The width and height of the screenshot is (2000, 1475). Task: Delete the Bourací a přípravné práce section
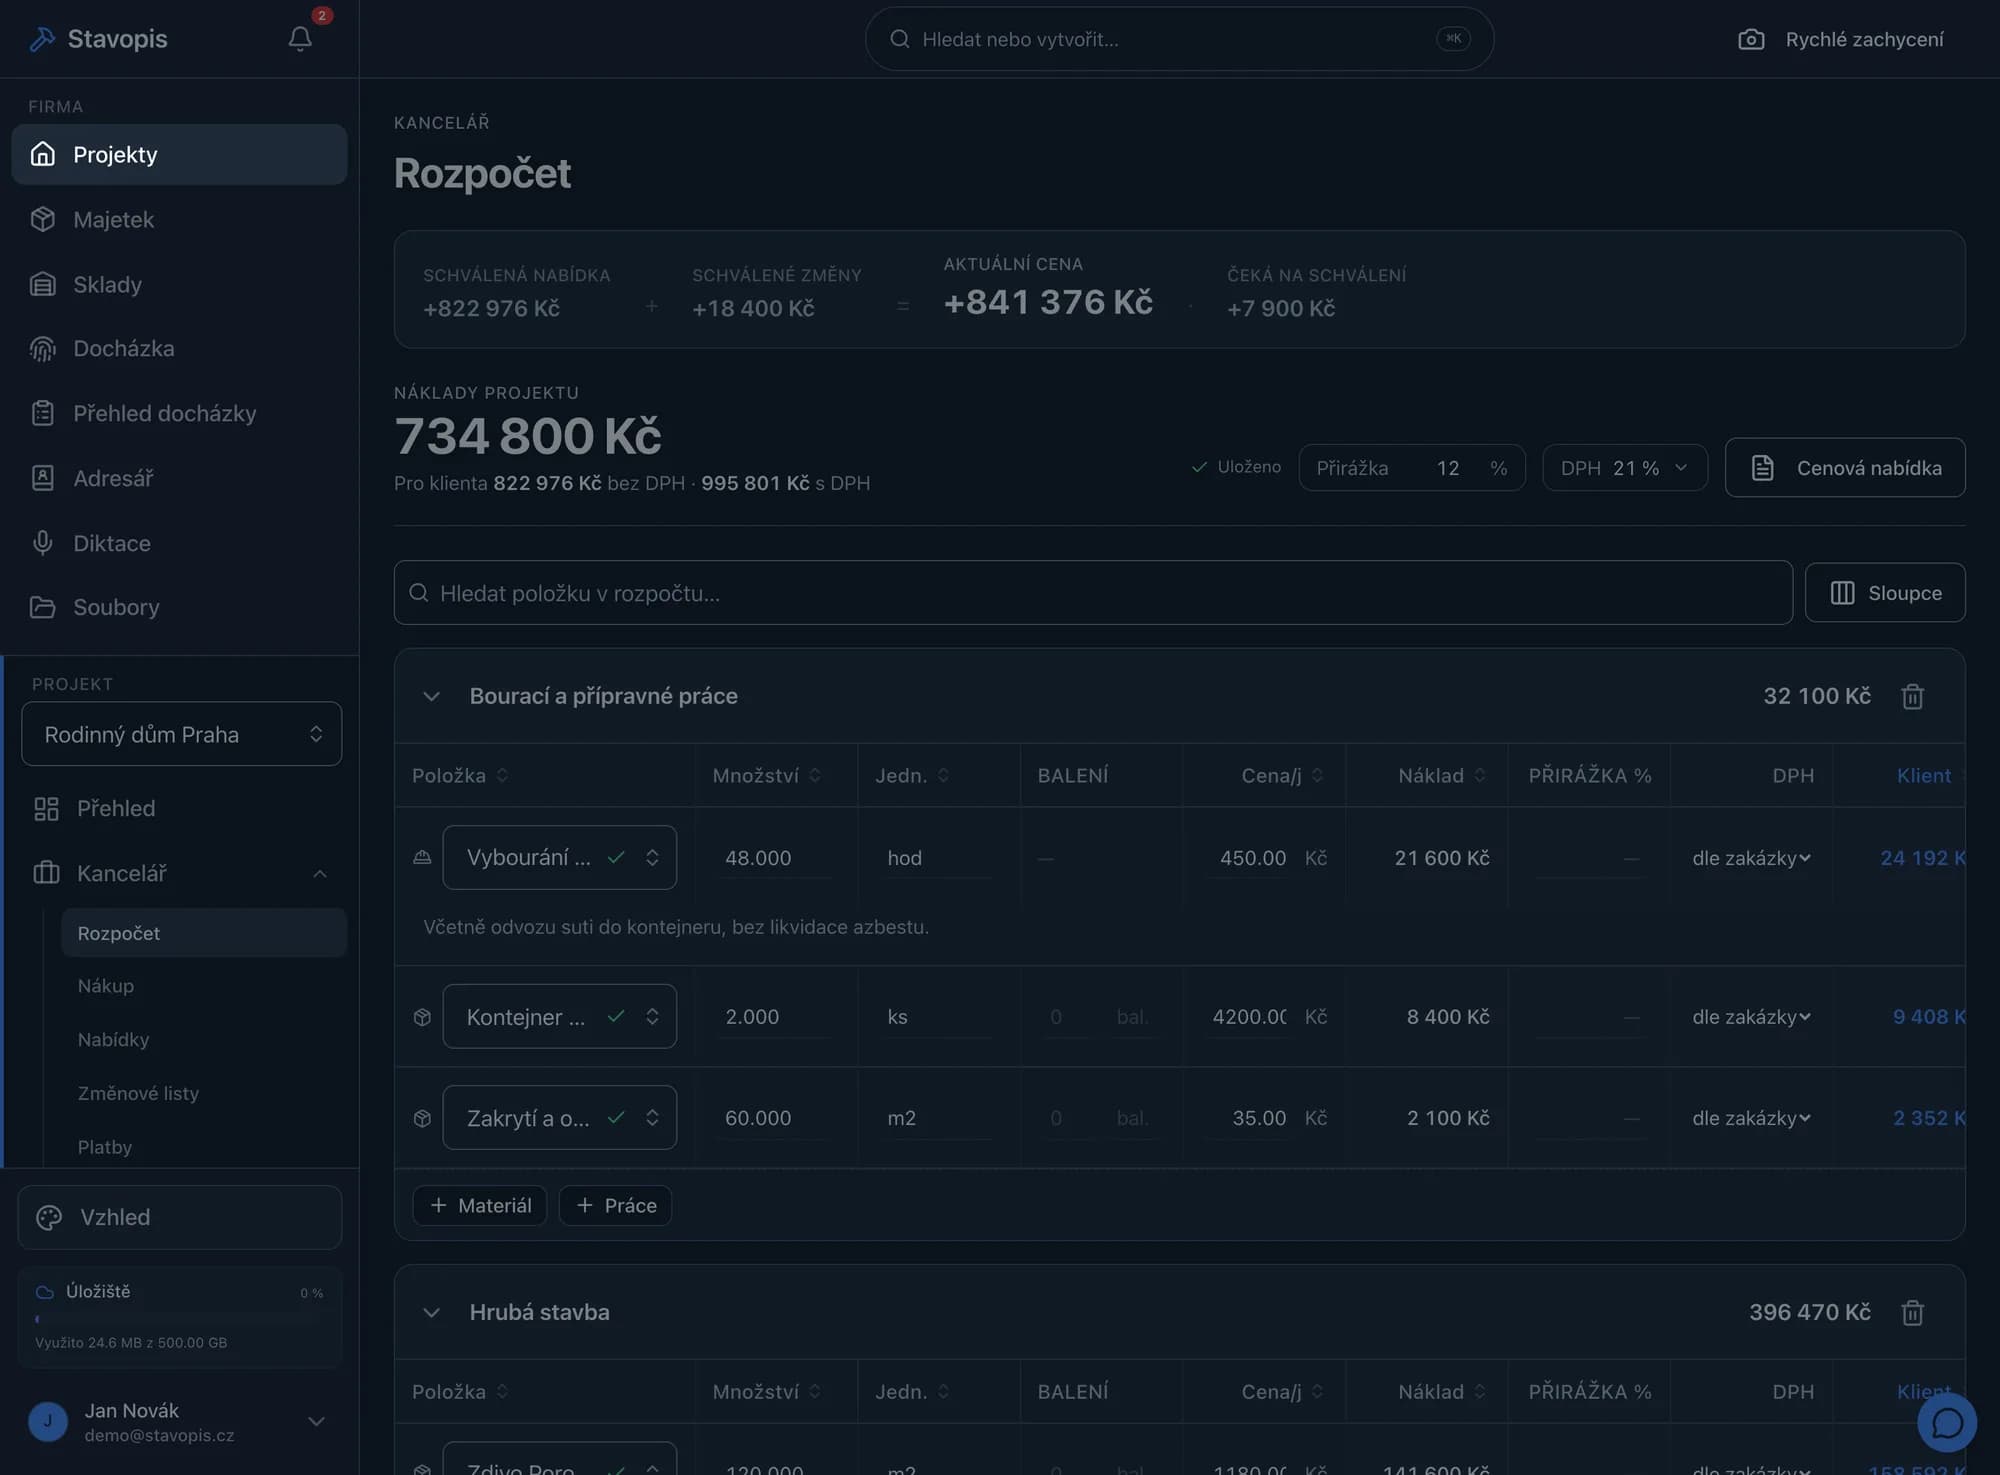[1912, 696]
